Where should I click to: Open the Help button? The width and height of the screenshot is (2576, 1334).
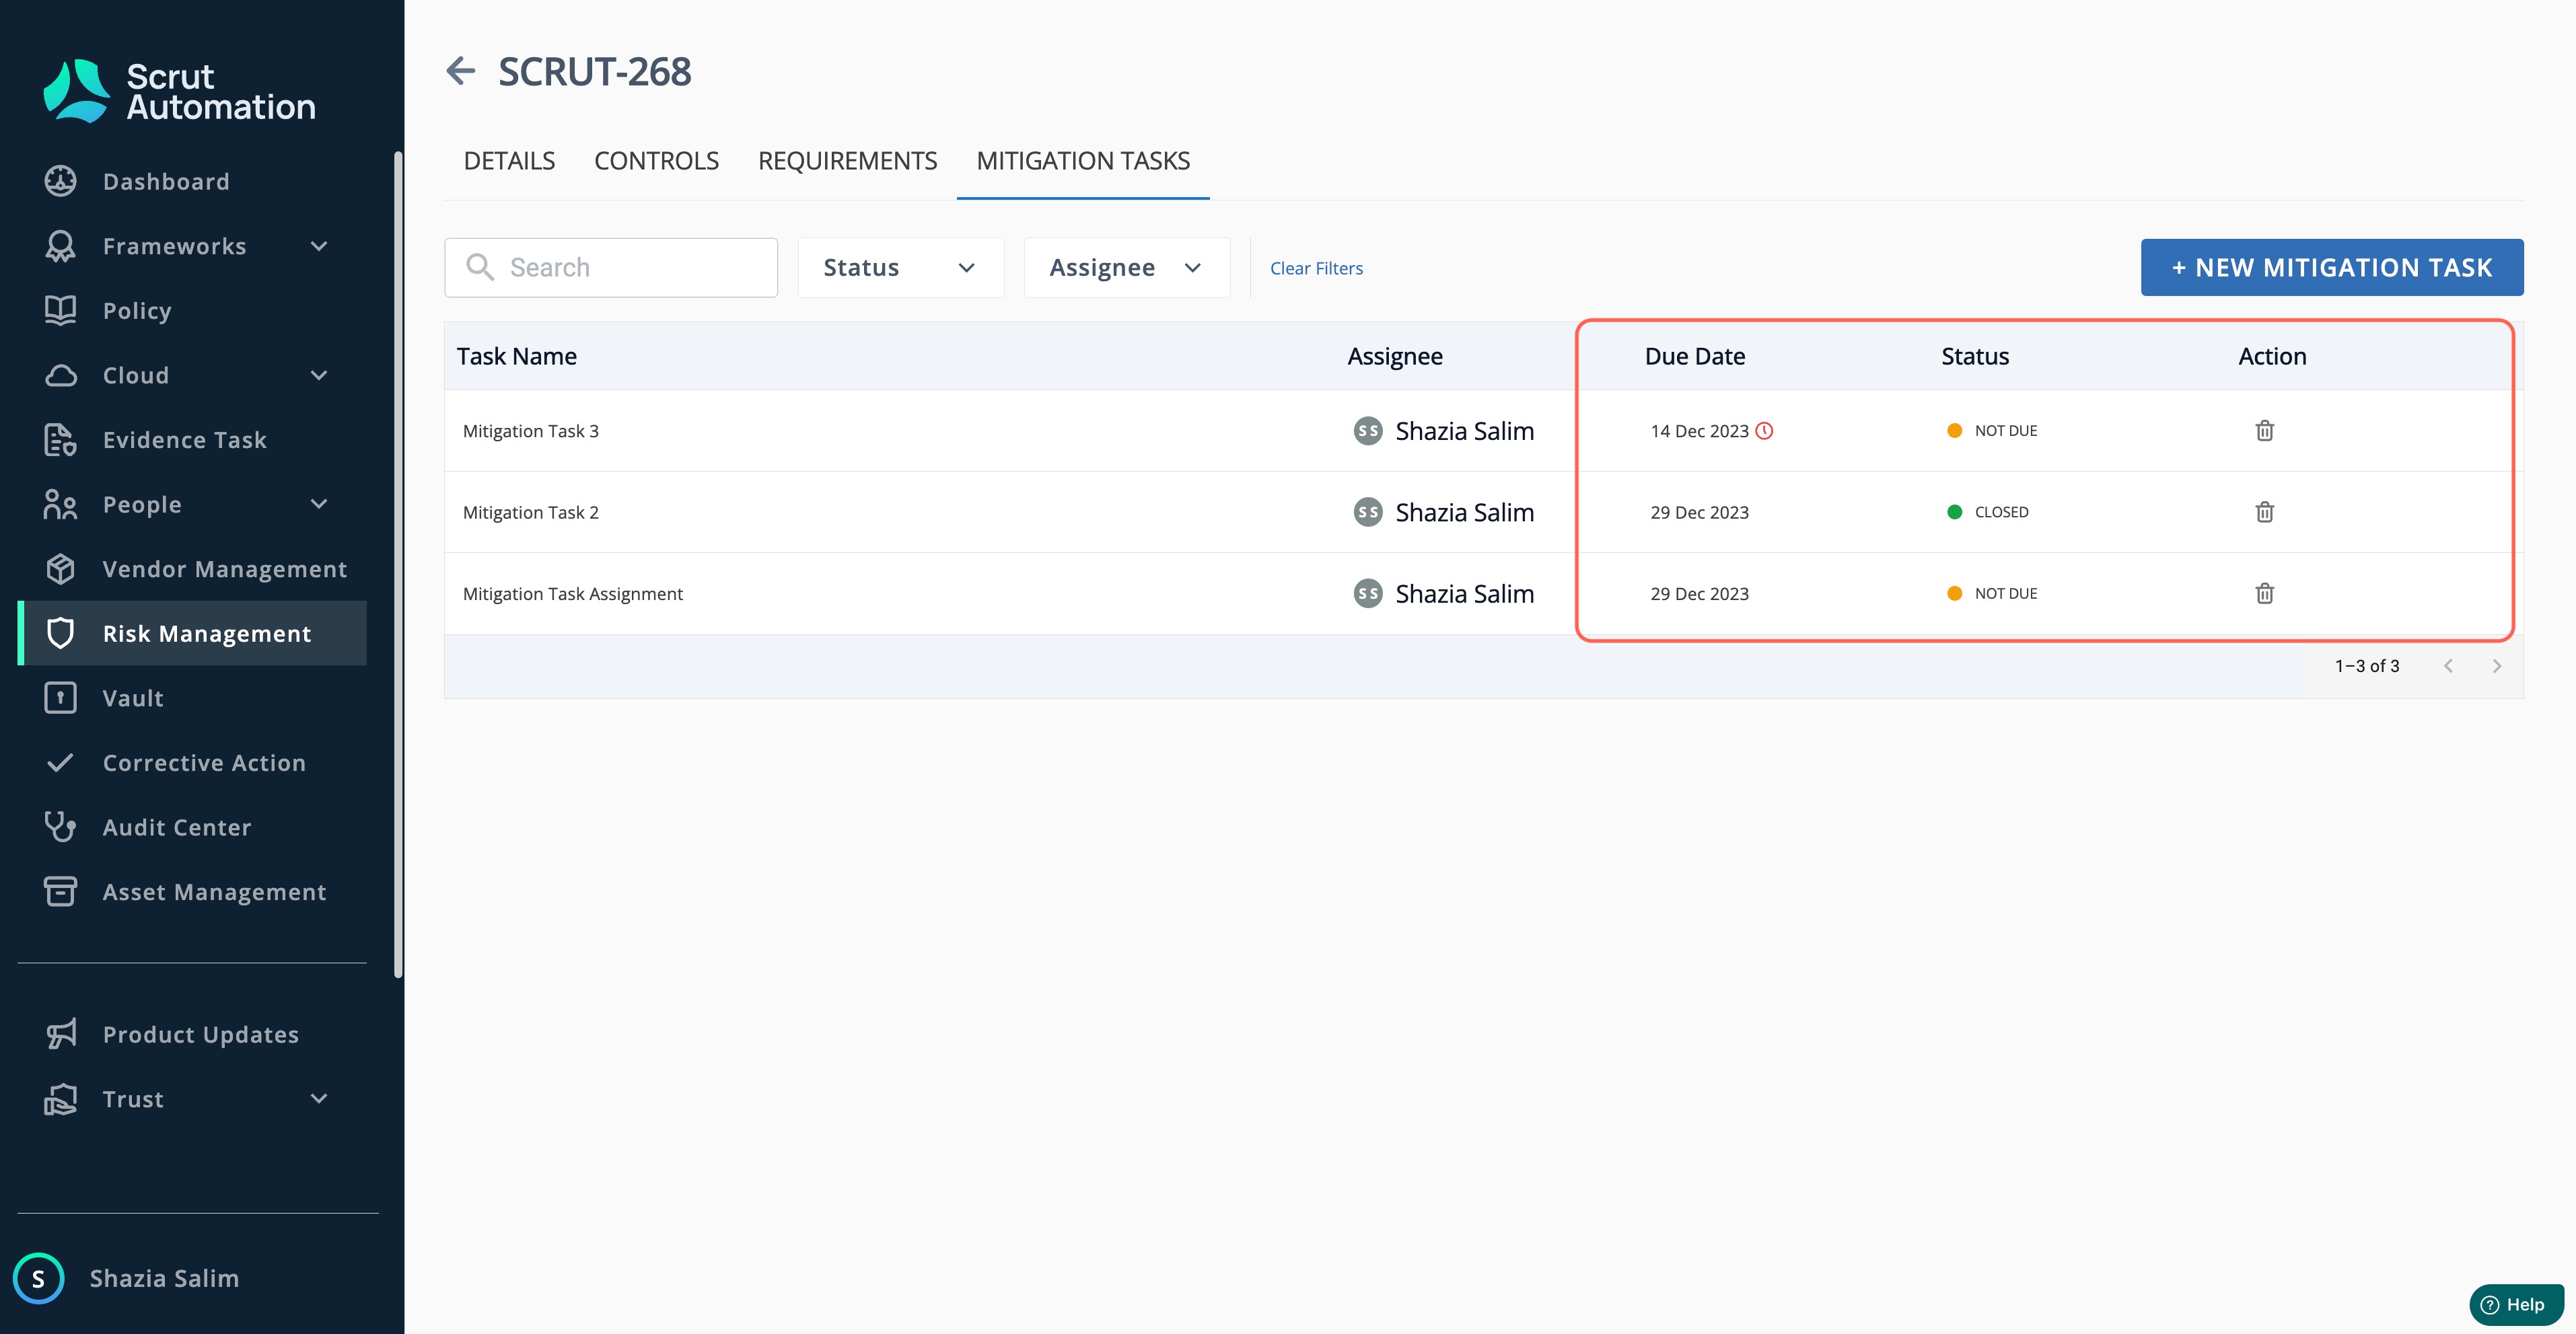tap(2516, 1304)
